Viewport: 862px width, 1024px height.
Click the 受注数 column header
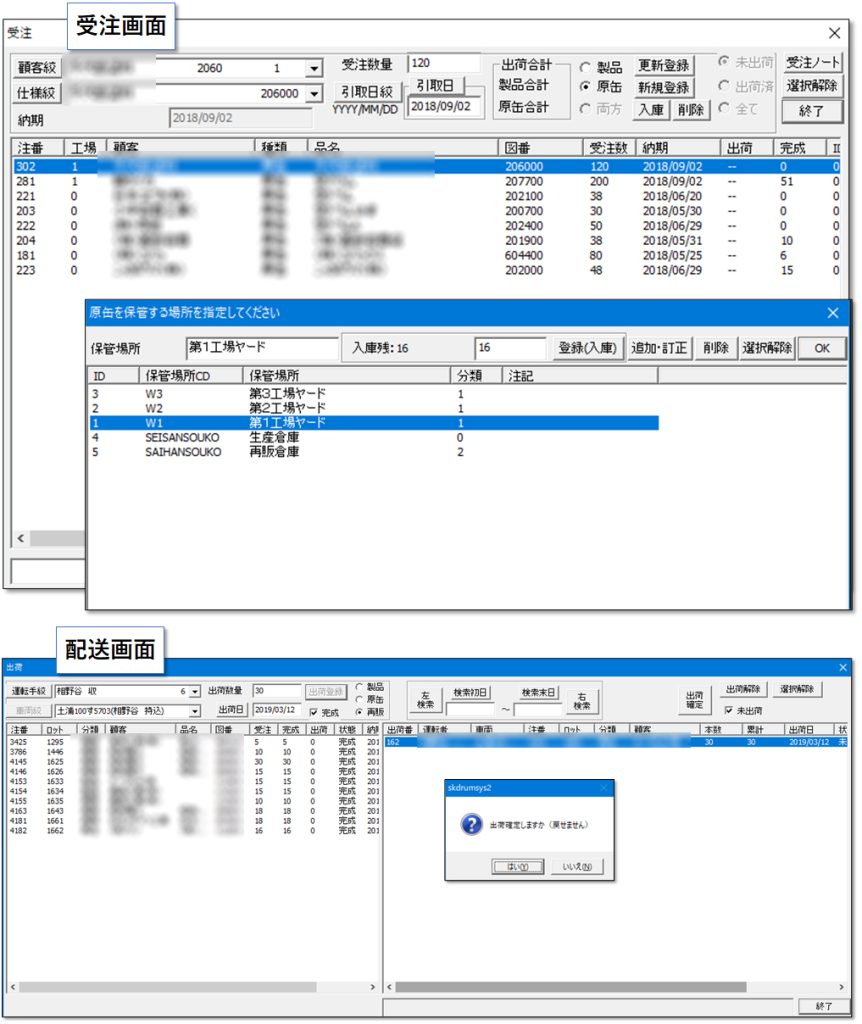pyautogui.click(x=607, y=148)
